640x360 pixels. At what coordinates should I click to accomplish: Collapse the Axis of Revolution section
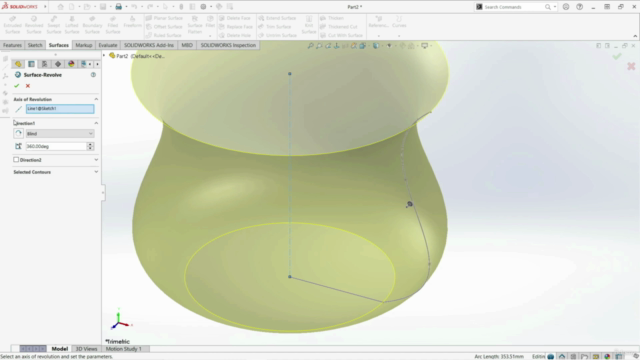coord(96,99)
